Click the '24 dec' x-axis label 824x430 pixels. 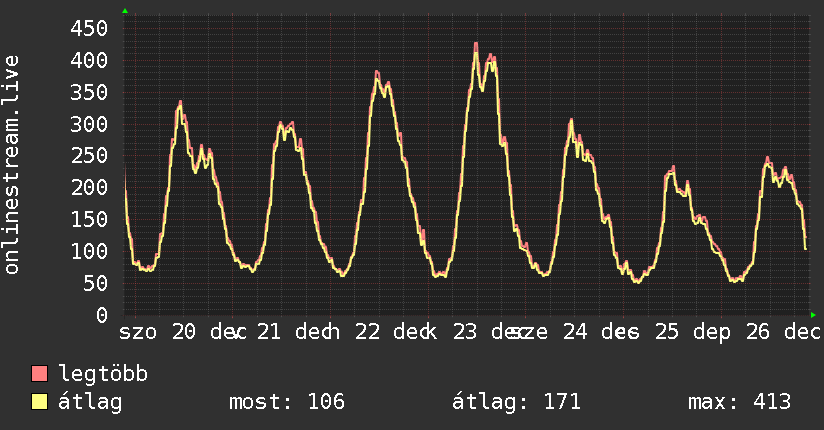tap(600, 332)
